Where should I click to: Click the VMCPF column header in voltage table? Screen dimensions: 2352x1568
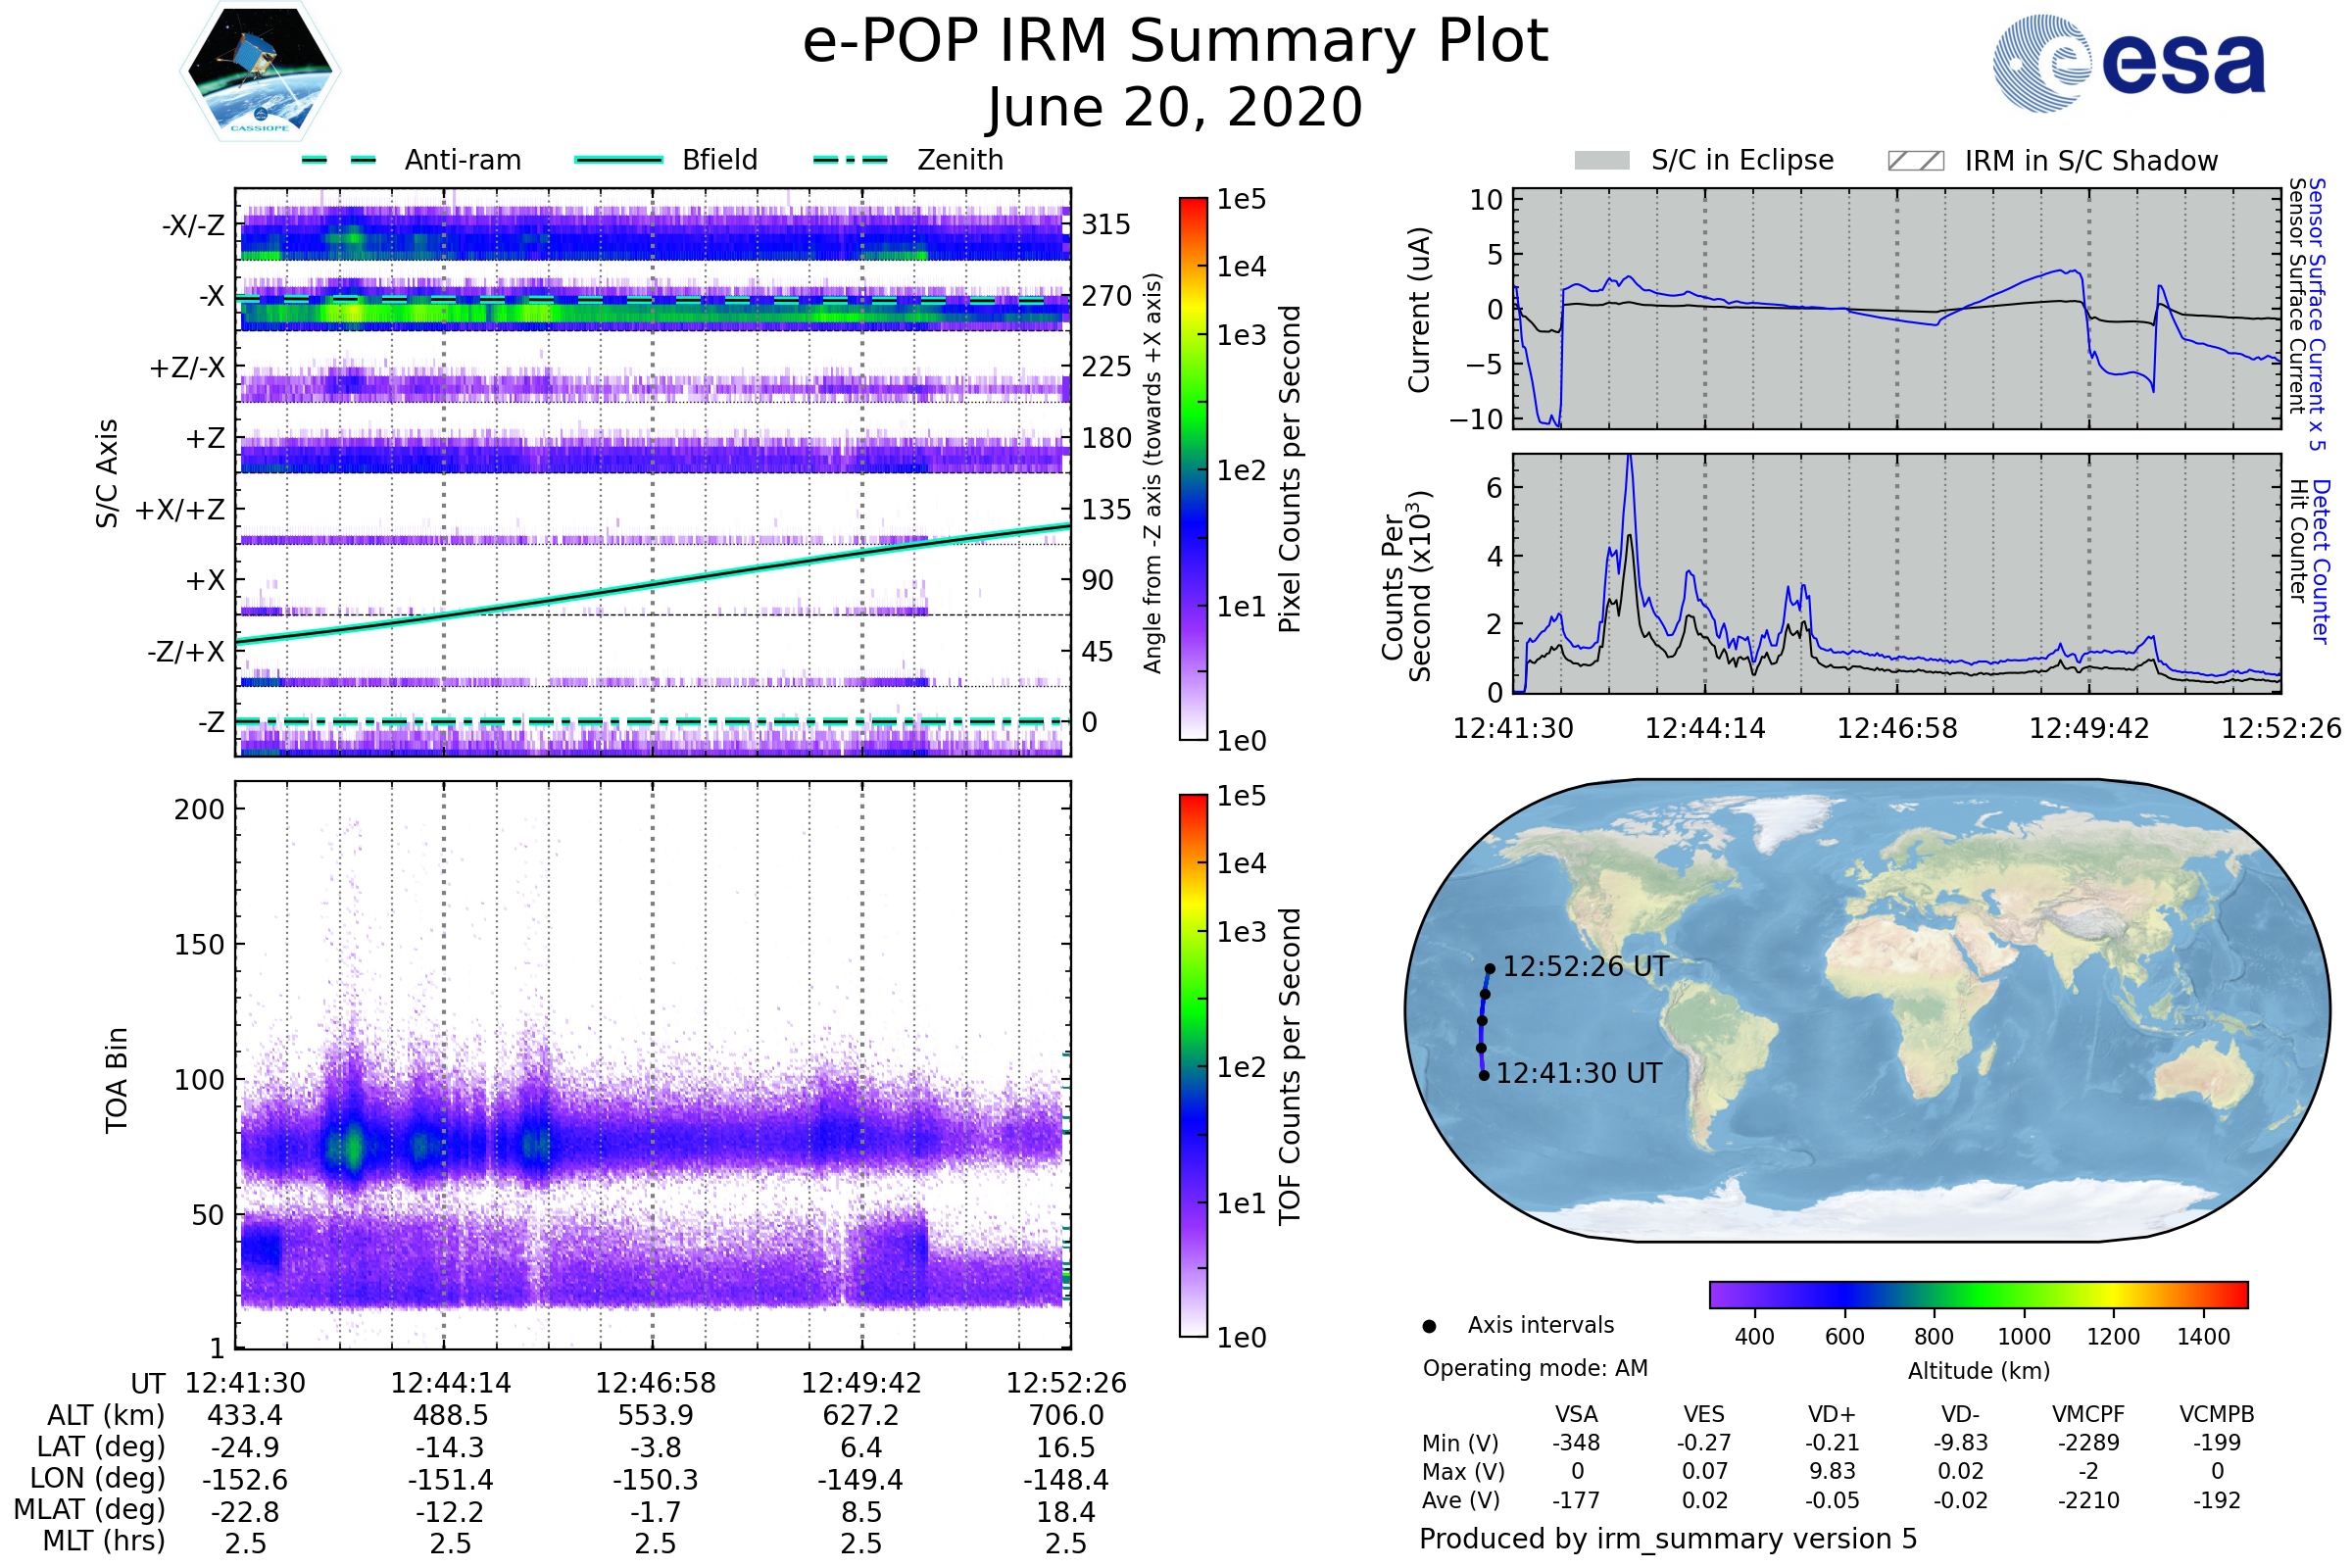point(2088,1414)
